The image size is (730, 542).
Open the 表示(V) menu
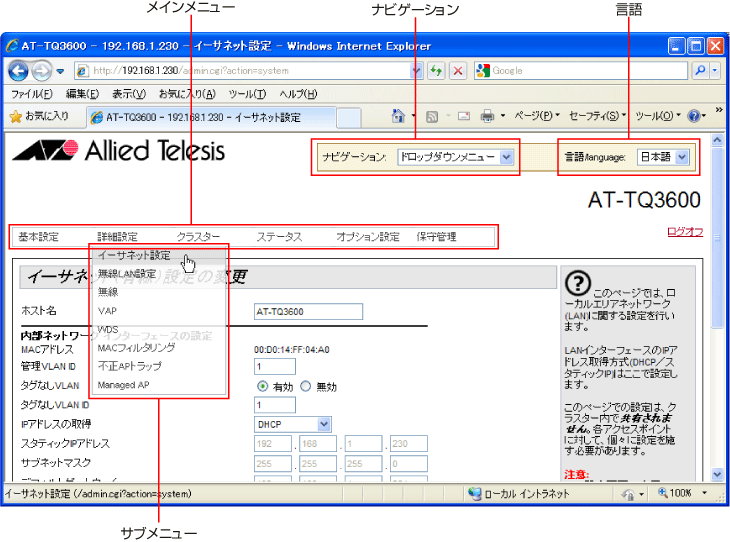point(128,94)
